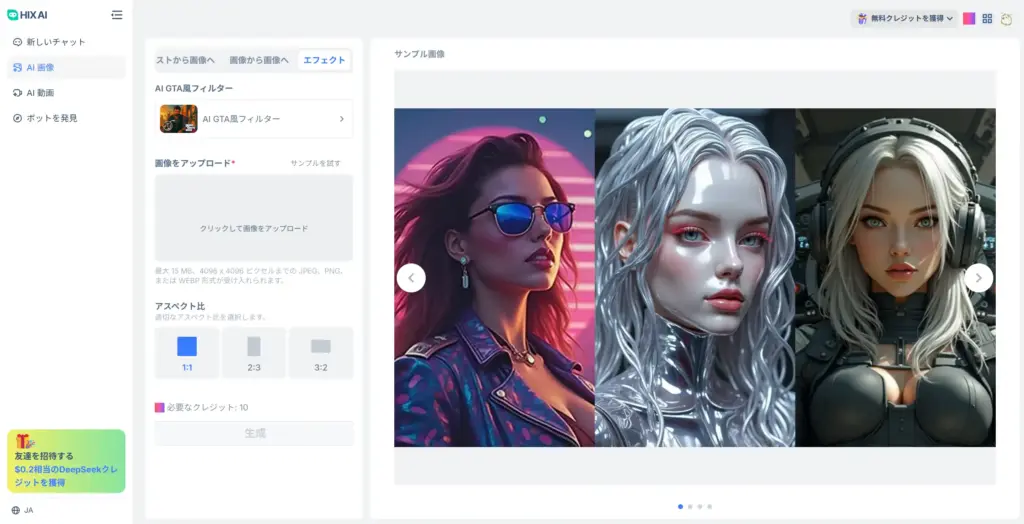Image resolution: width=1024 pixels, height=524 pixels.
Task: Open the 無料クレジットを獲得 dropdown
Action: pyautogui.click(x=904, y=18)
